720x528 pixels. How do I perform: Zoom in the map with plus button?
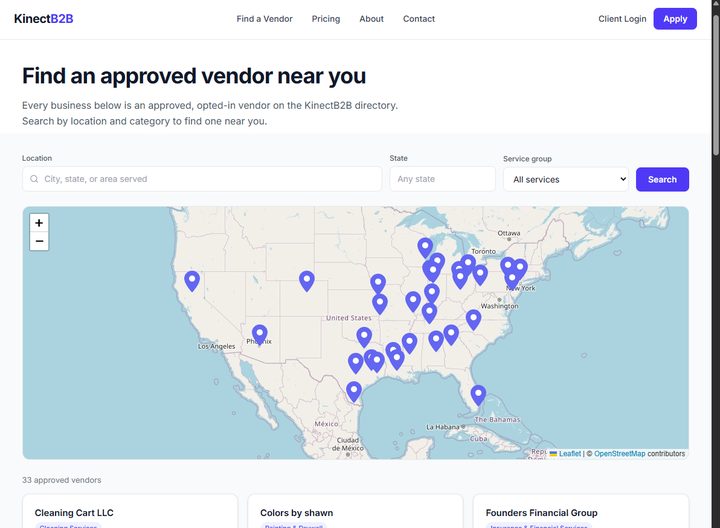(39, 223)
